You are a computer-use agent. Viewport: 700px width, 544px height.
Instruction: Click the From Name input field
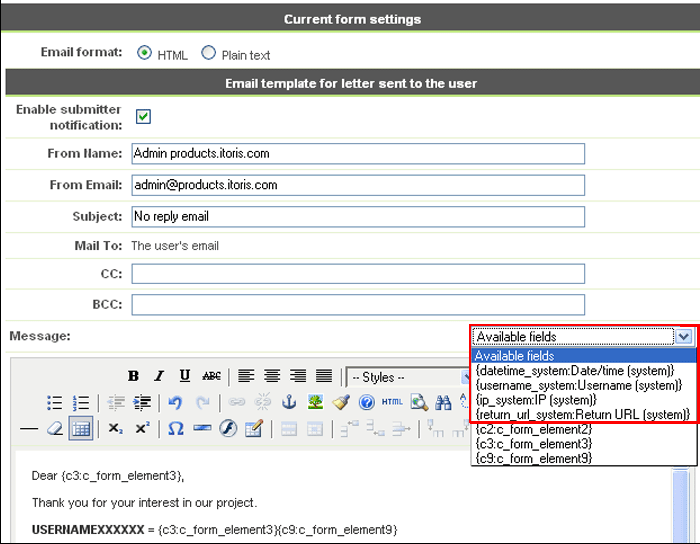[358, 154]
